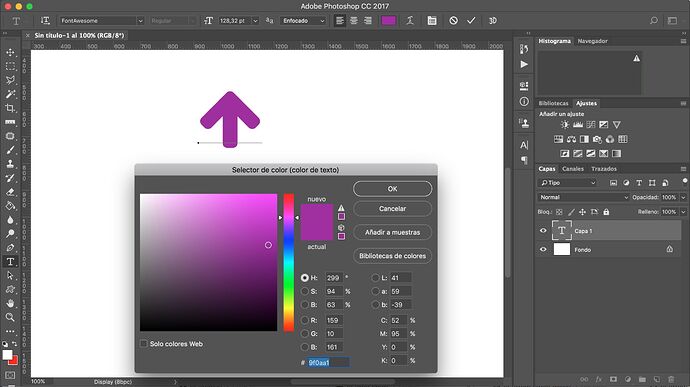Confirm color with OK button
The image size is (690, 387).
click(393, 189)
